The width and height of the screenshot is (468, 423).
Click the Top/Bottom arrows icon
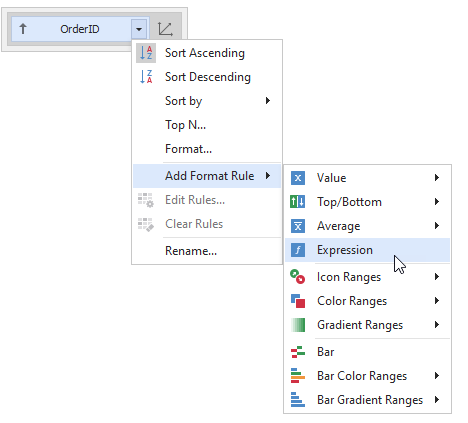[x=298, y=202]
